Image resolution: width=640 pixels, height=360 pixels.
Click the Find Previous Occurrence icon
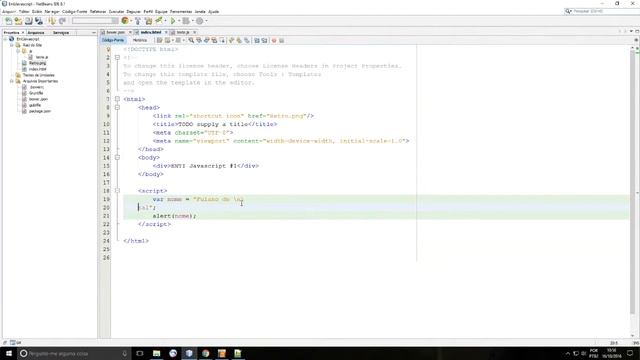coord(199,40)
